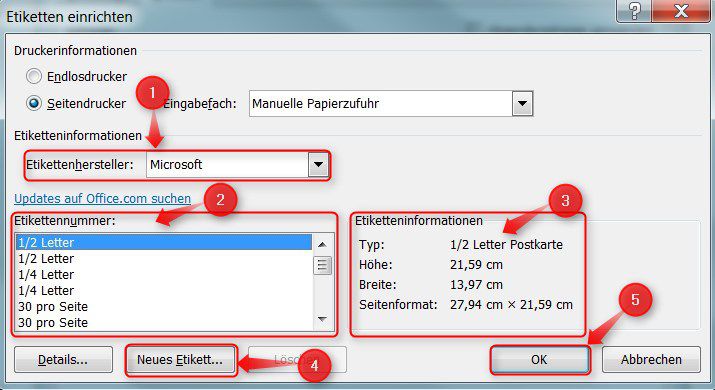
Task: Open the Etikettenhersteller dropdown arrow
Action: (x=318, y=165)
